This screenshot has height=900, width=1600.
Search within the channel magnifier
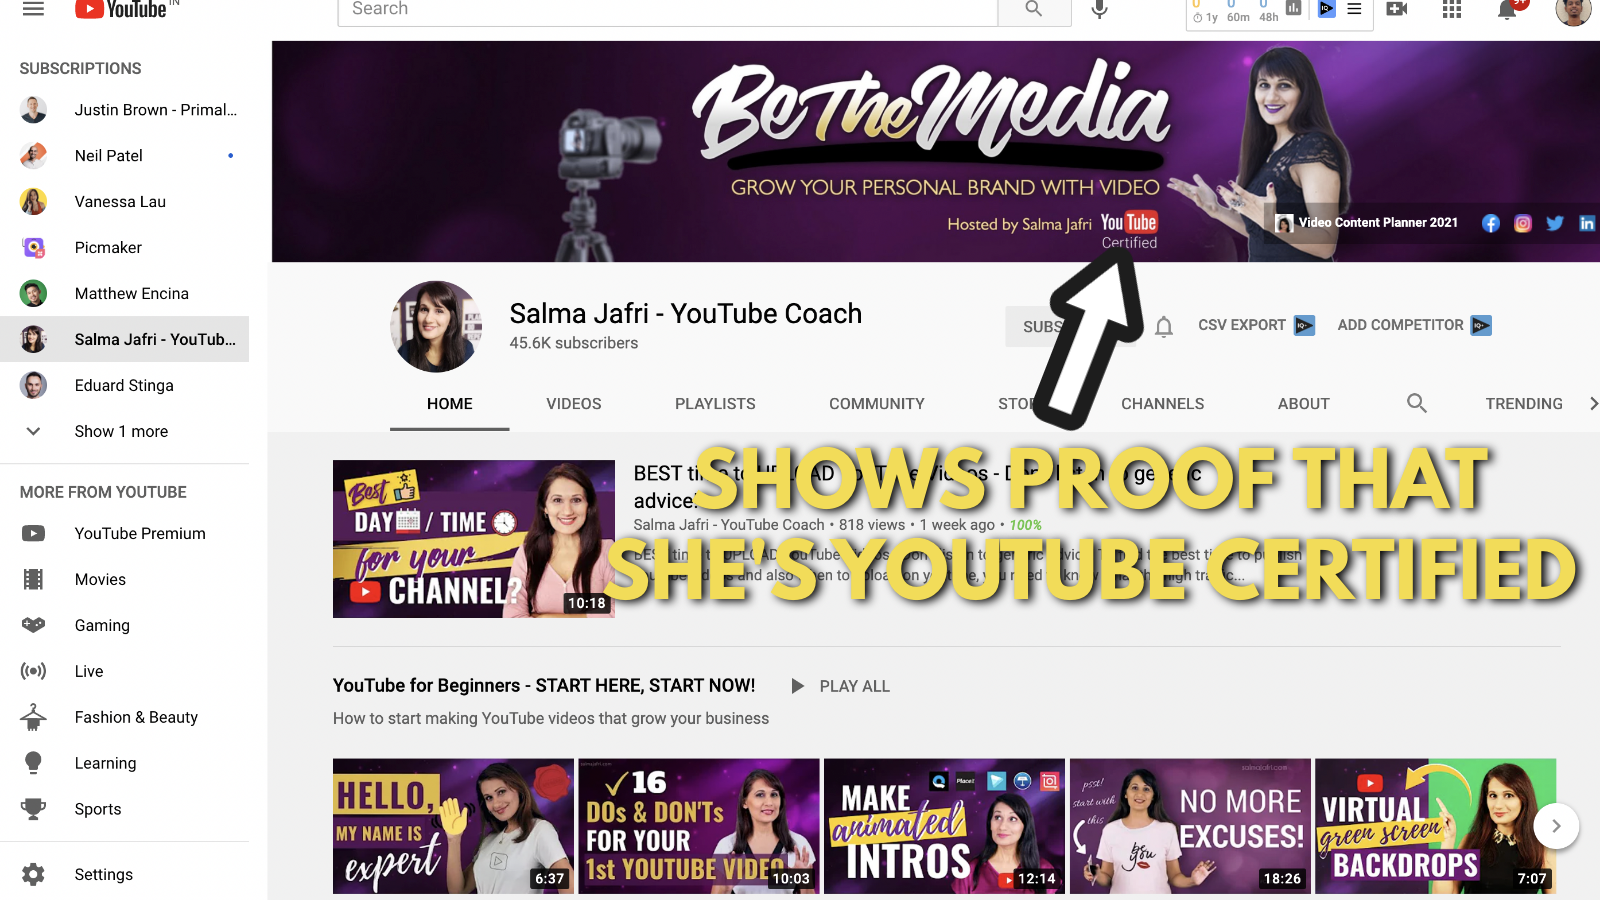1417,403
